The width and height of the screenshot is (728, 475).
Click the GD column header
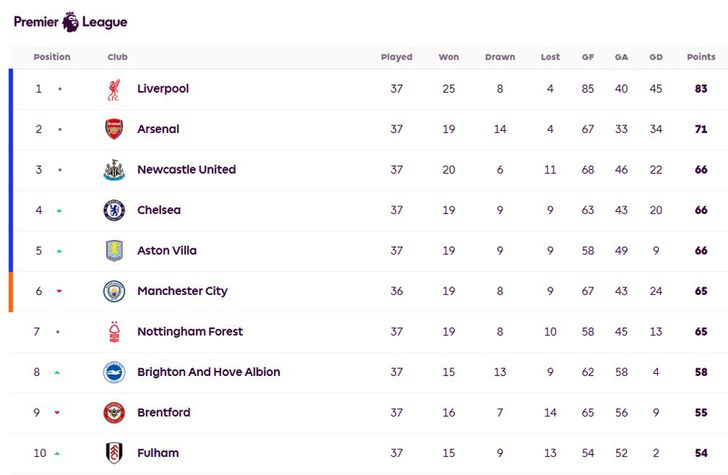(x=656, y=57)
